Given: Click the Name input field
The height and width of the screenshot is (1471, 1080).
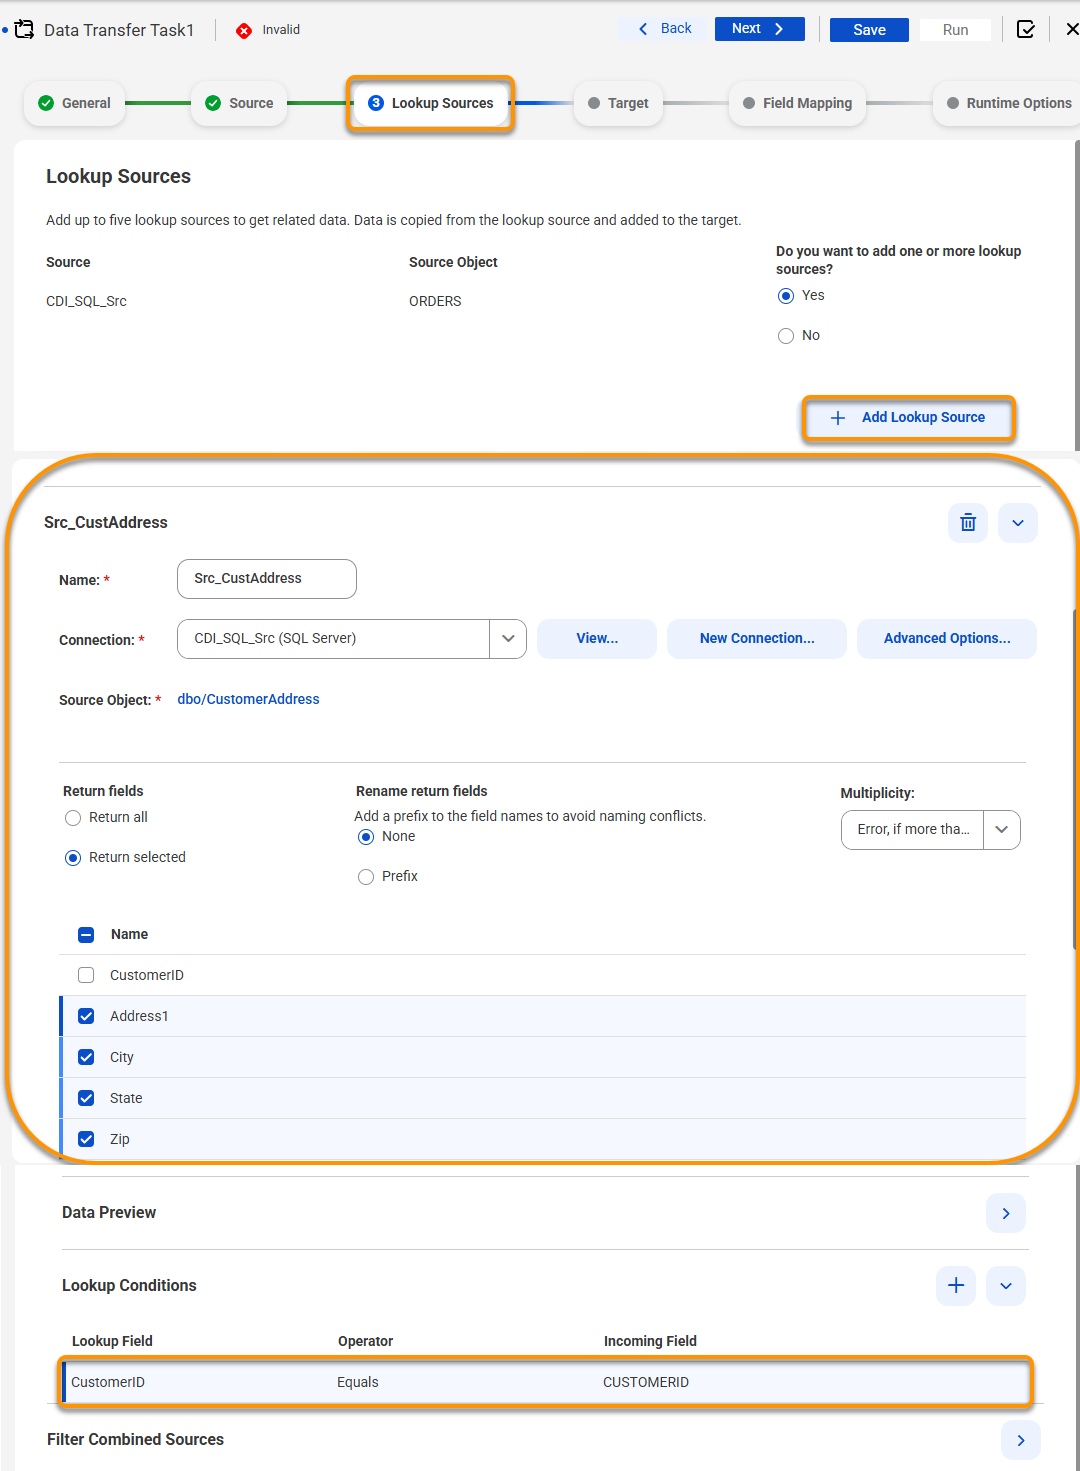Looking at the screenshot, I should tap(267, 579).
